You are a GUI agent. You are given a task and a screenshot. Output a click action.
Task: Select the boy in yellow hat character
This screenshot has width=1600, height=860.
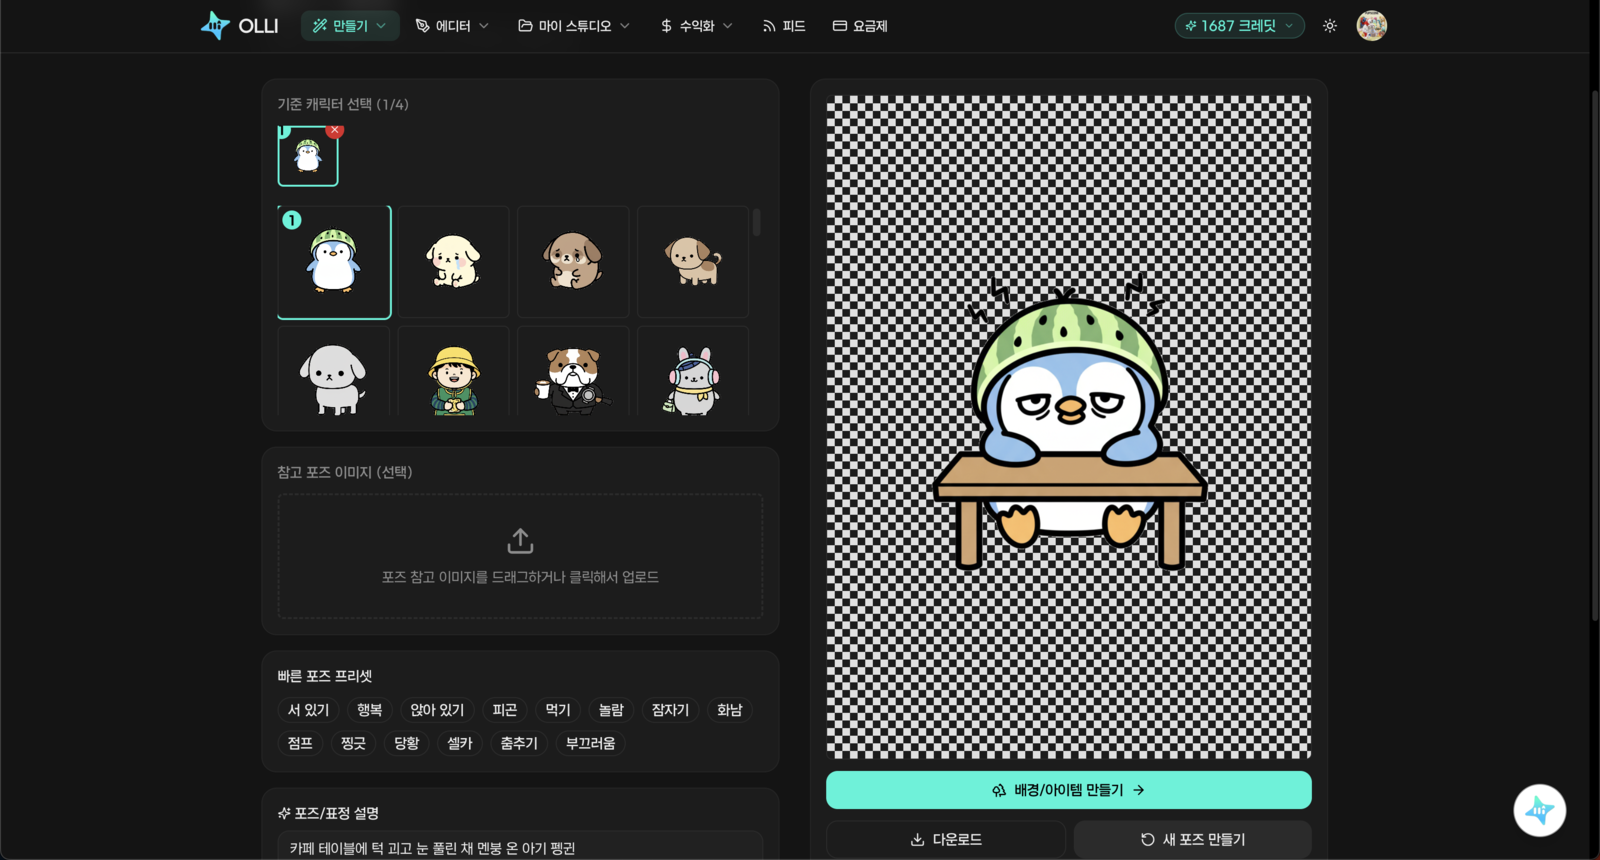click(454, 379)
